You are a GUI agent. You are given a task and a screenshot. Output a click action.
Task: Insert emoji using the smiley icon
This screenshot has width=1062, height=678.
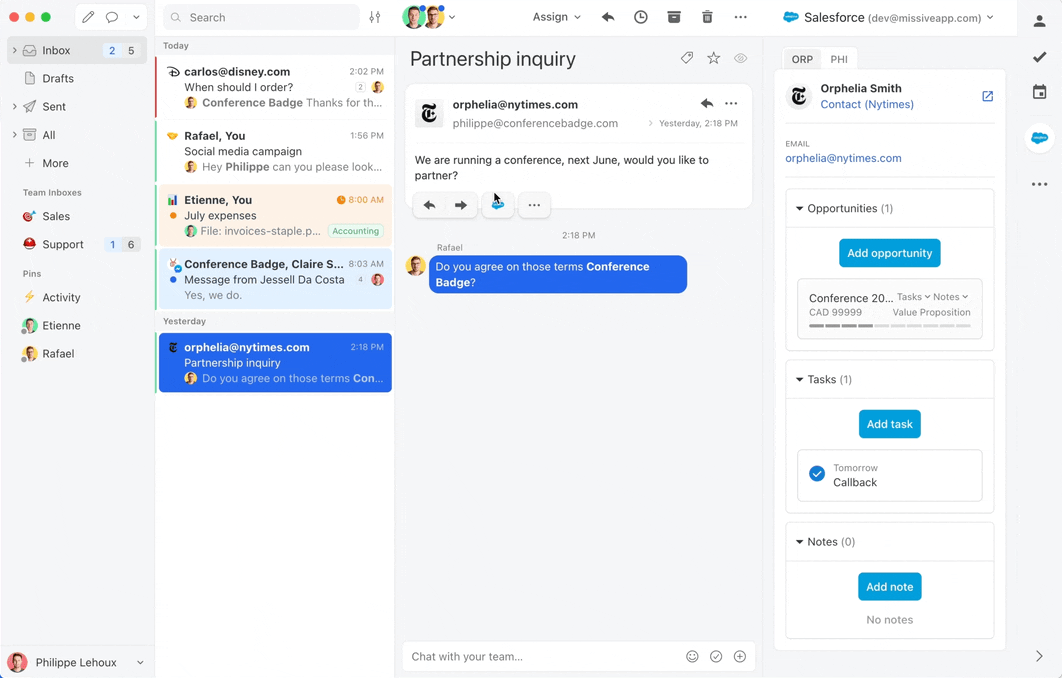tap(692, 657)
